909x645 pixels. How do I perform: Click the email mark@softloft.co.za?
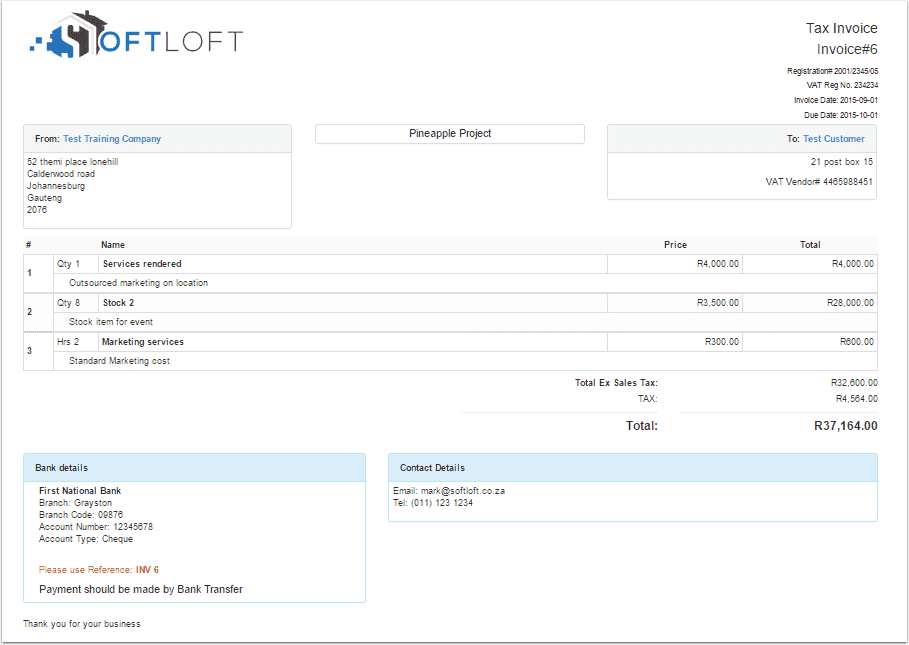(x=463, y=491)
